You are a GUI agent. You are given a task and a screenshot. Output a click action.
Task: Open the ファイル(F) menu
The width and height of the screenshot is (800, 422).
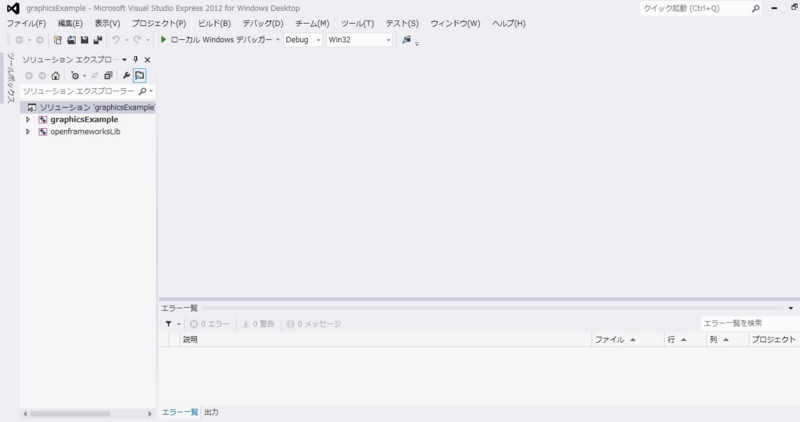point(26,23)
